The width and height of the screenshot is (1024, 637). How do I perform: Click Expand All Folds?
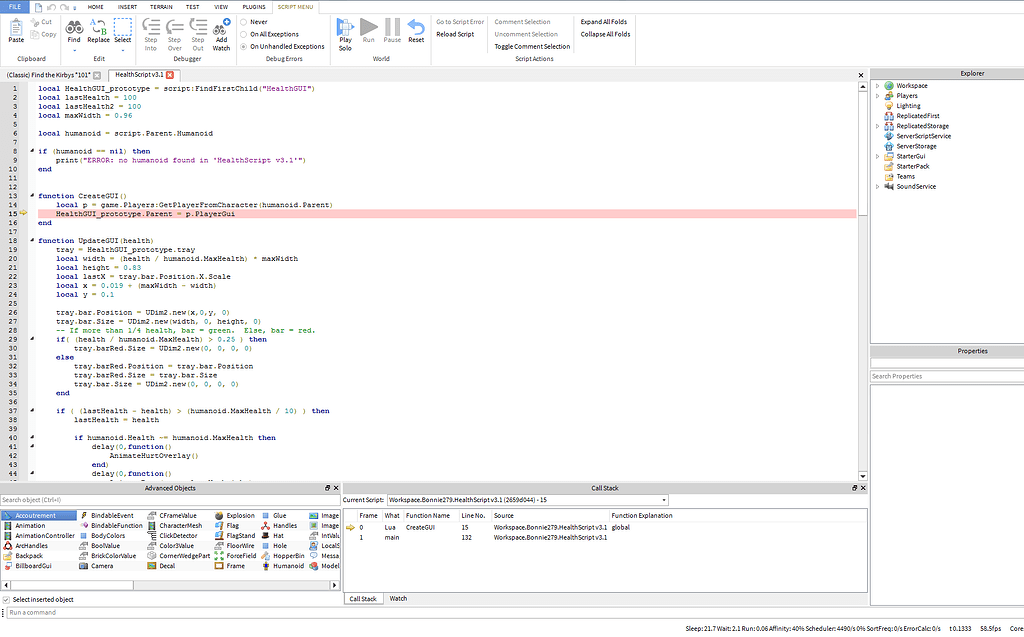[x=604, y=22]
